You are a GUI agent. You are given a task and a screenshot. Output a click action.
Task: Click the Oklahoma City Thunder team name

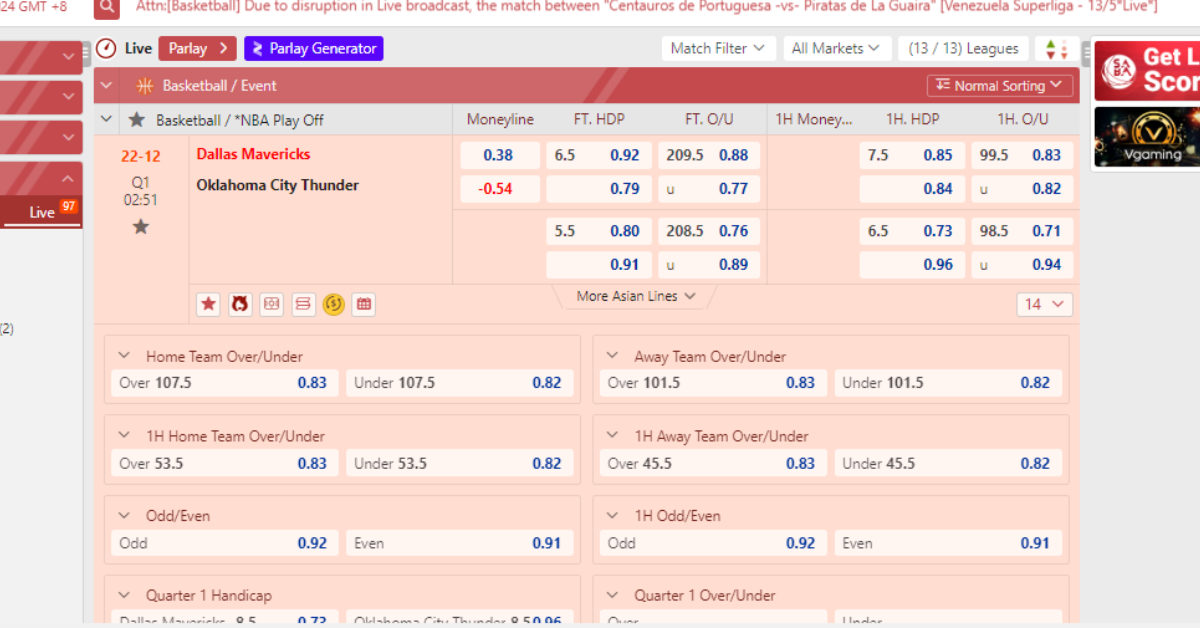click(277, 185)
